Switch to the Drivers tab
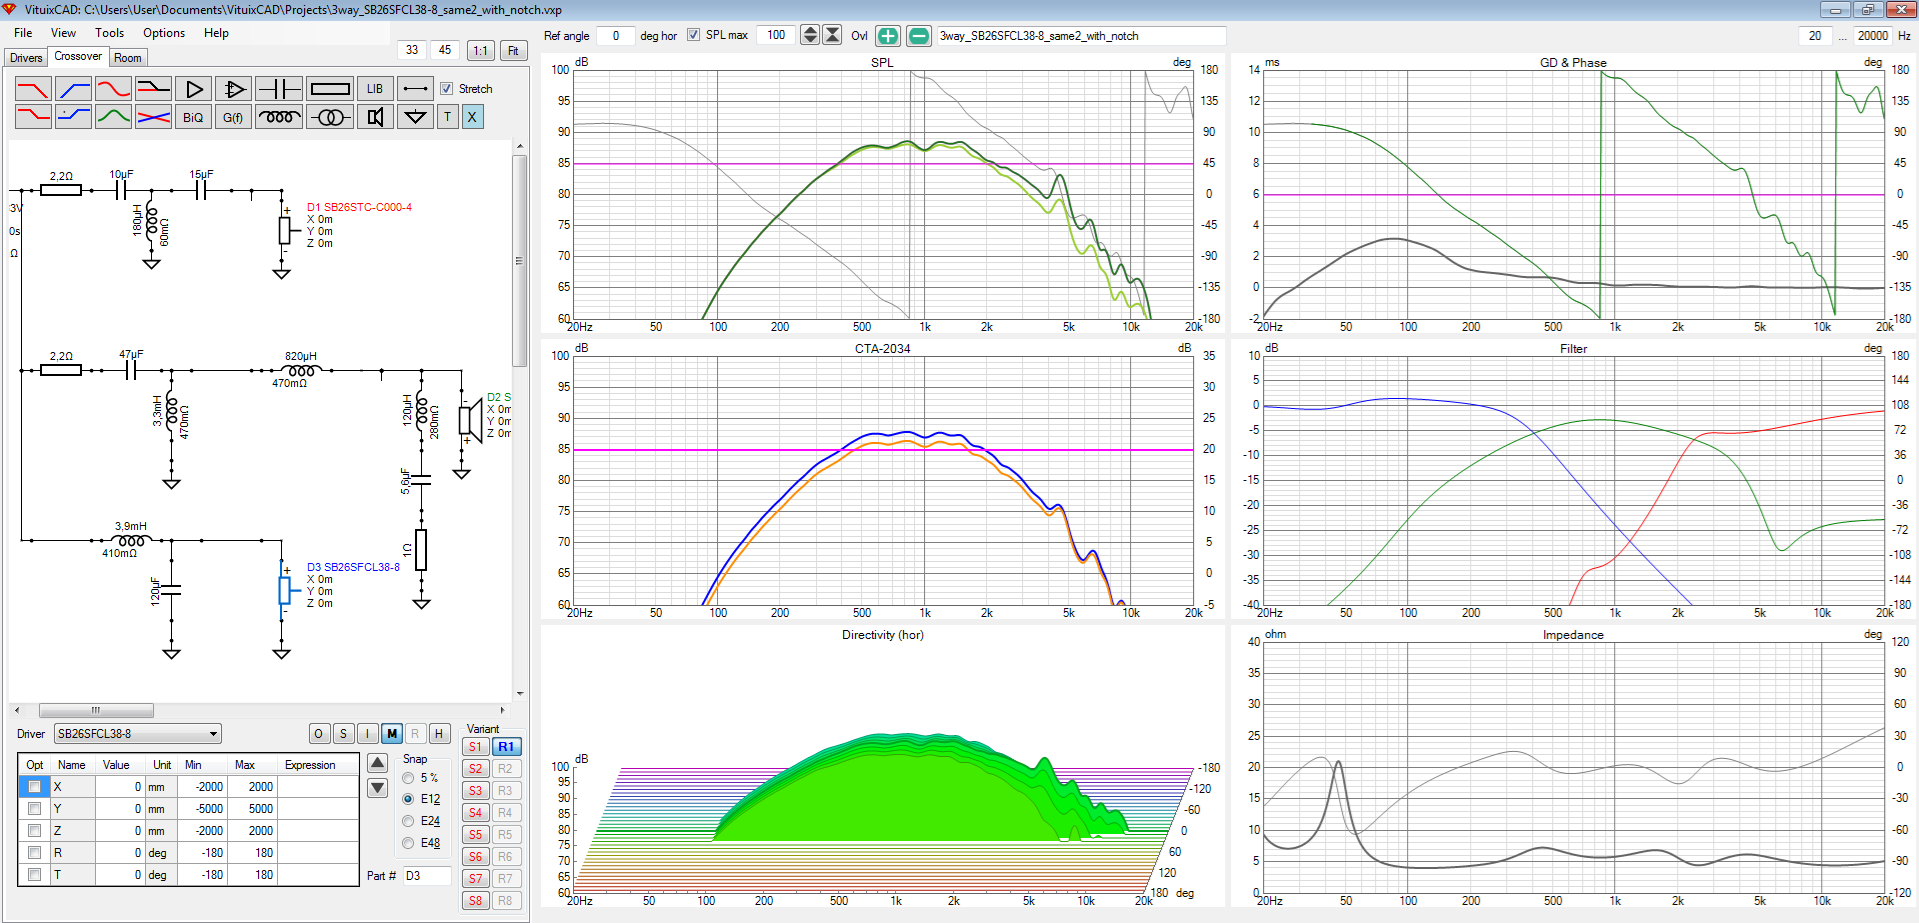Image resolution: width=1919 pixels, height=923 pixels. coord(26,58)
